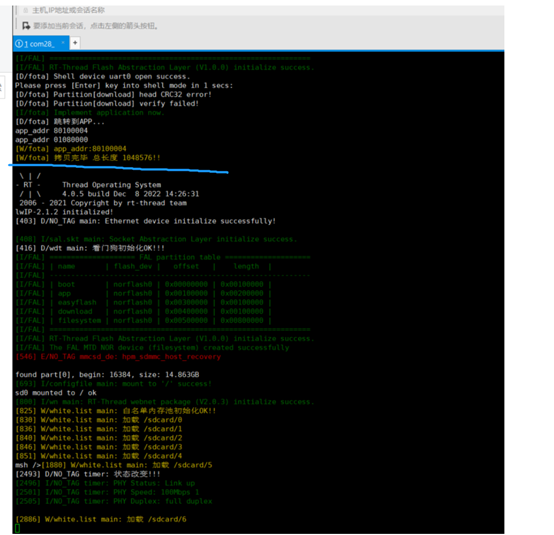Click the 'Thread Operating System' banner line
Image resolution: width=554 pixels, height=535 pixels.
click(x=111, y=185)
